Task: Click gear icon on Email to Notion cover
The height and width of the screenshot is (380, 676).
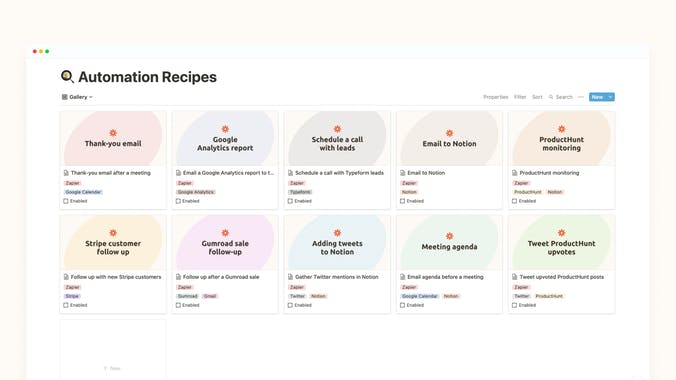Action: (x=449, y=133)
